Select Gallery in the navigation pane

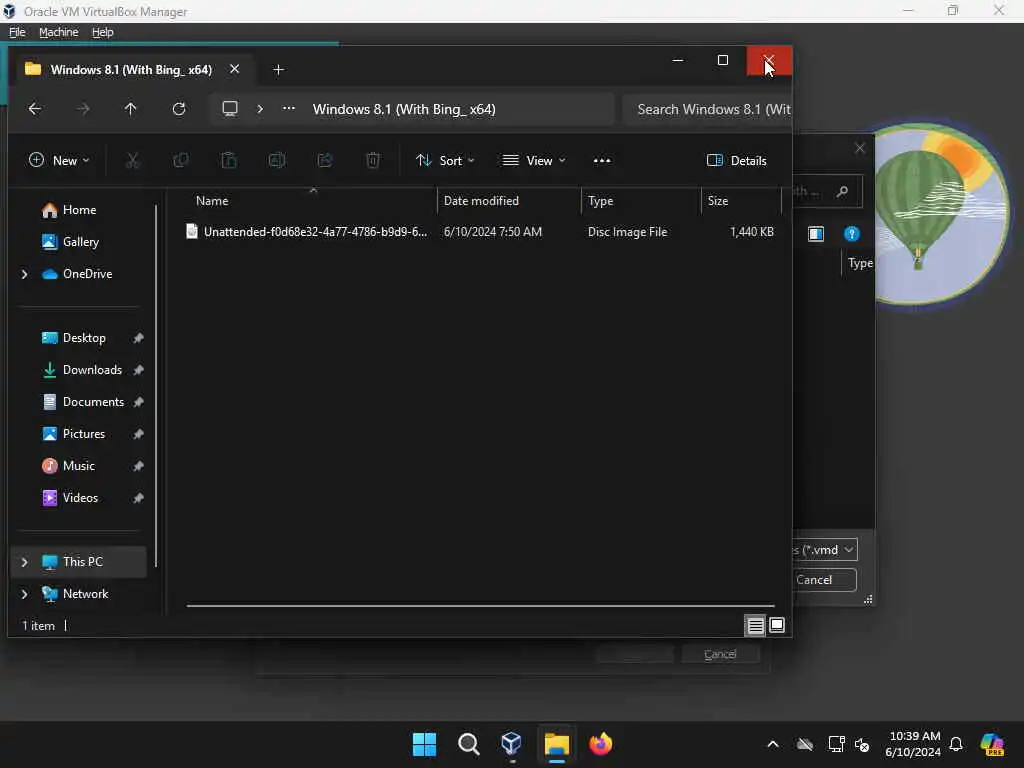click(80, 242)
